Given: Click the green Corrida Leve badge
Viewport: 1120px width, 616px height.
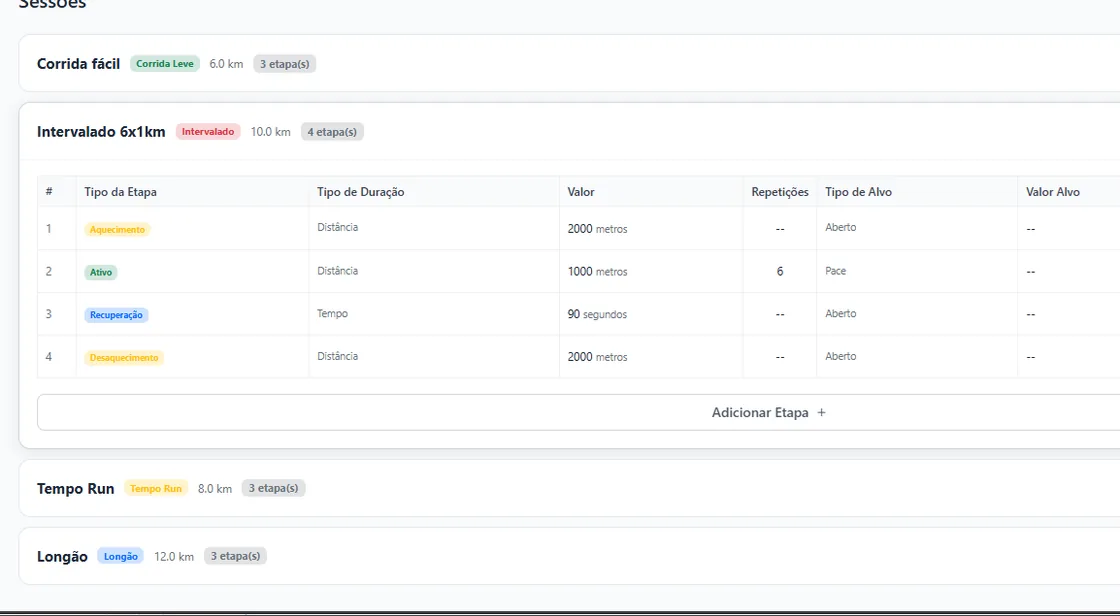Looking at the screenshot, I should click(x=165, y=64).
